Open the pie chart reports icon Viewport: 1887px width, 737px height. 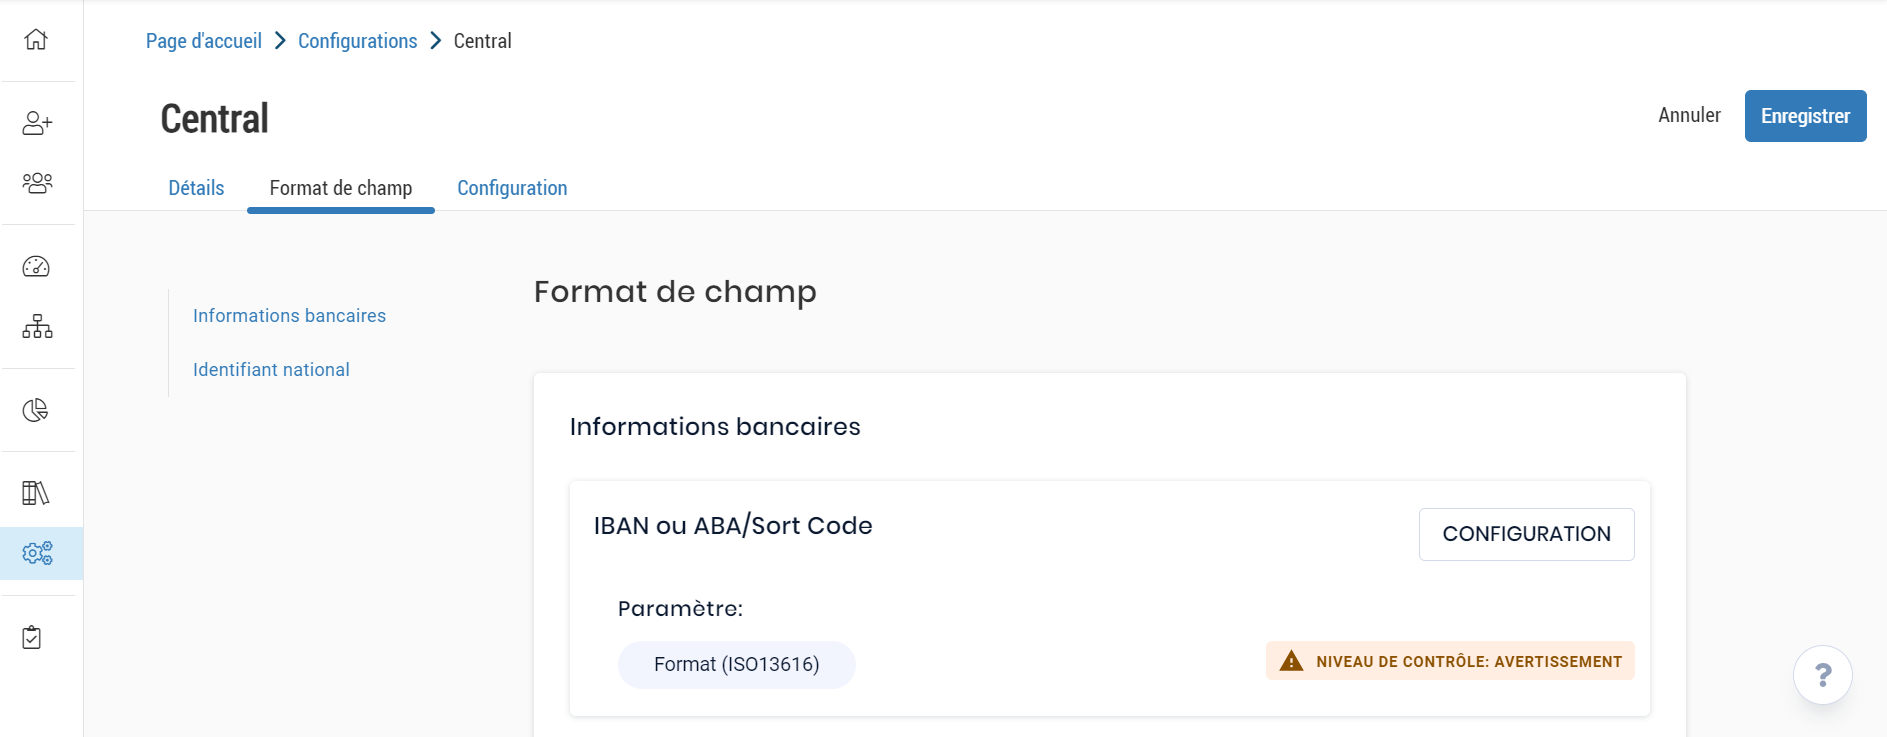tap(36, 410)
